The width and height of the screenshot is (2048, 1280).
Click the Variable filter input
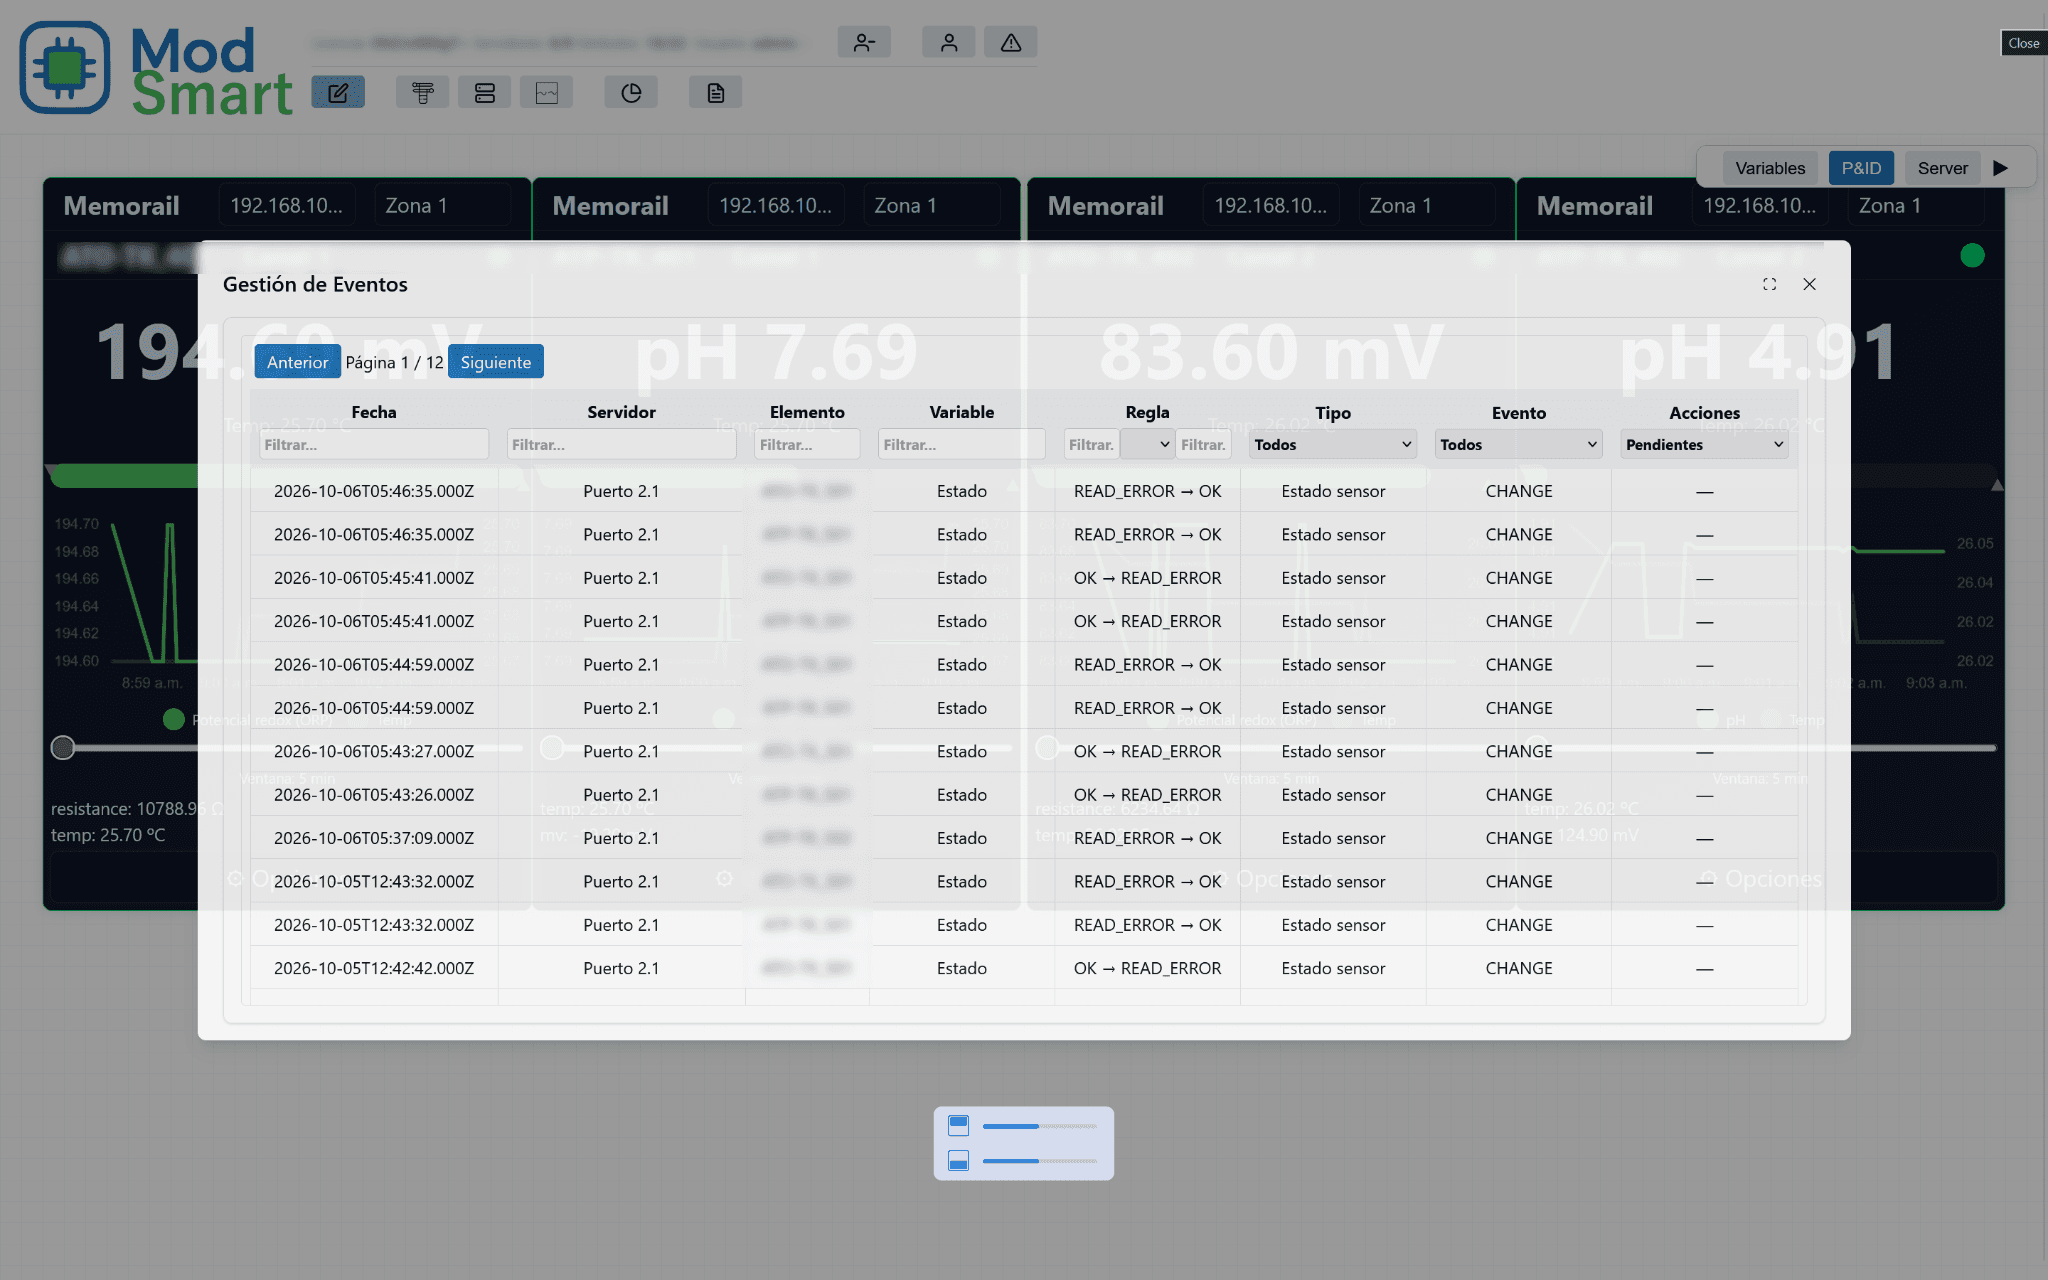961,444
